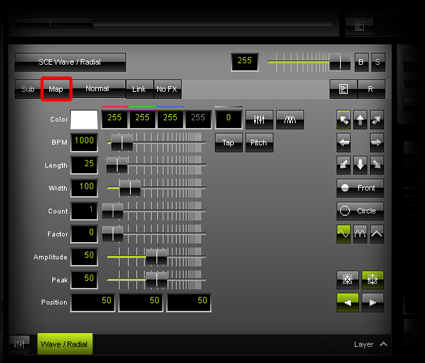The image size is (425, 363).
Task: Choose the sine wave shape
Action: pos(343,234)
